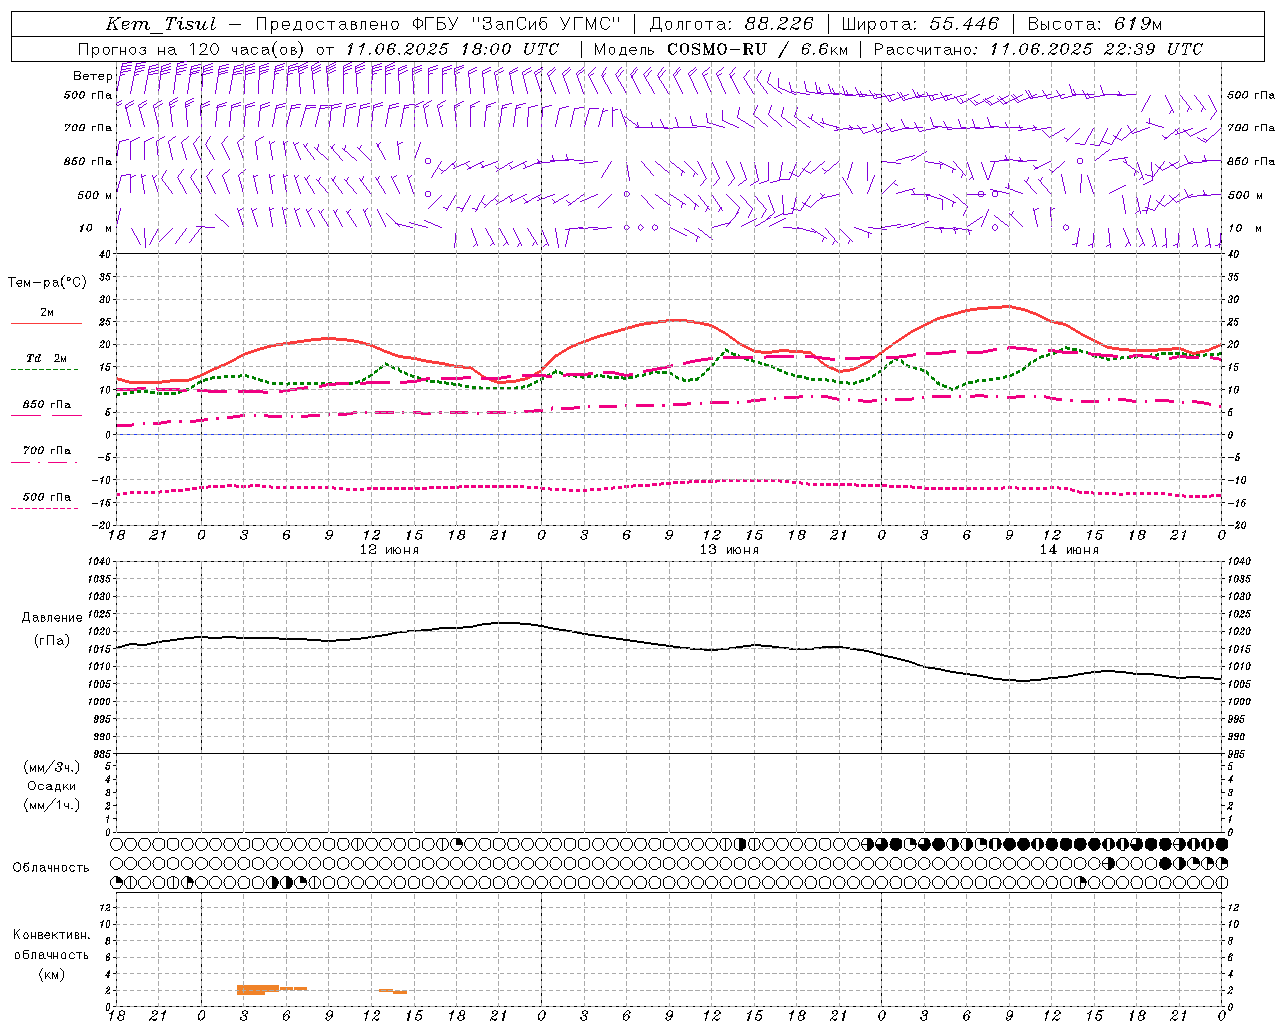Click the latitude value Широта: 55.446
The width and height of the screenshot is (1280, 1024).
click(x=920, y=24)
